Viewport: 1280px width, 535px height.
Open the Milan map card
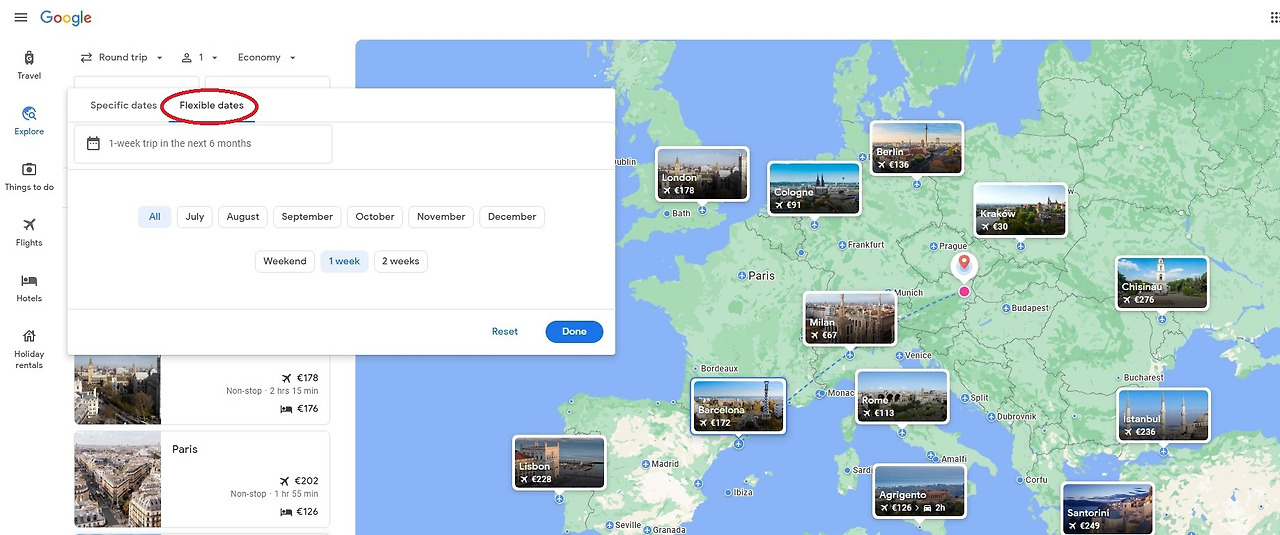pyautogui.click(x=850, y=319)
